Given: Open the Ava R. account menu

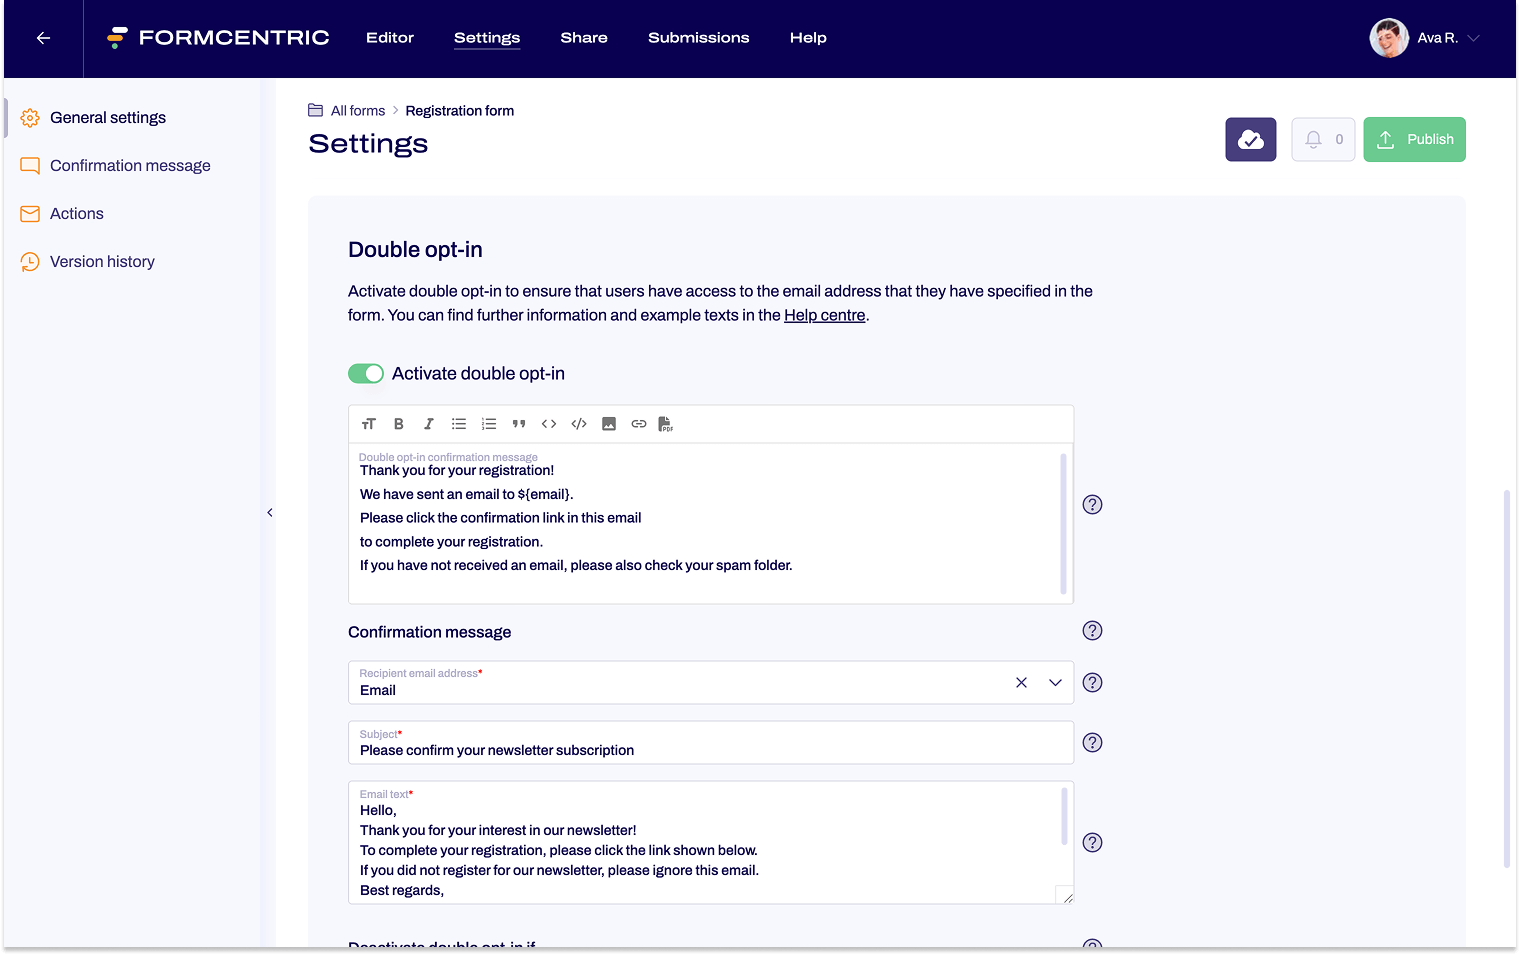Looking at the screenshot, I should tap(1425, 38).
